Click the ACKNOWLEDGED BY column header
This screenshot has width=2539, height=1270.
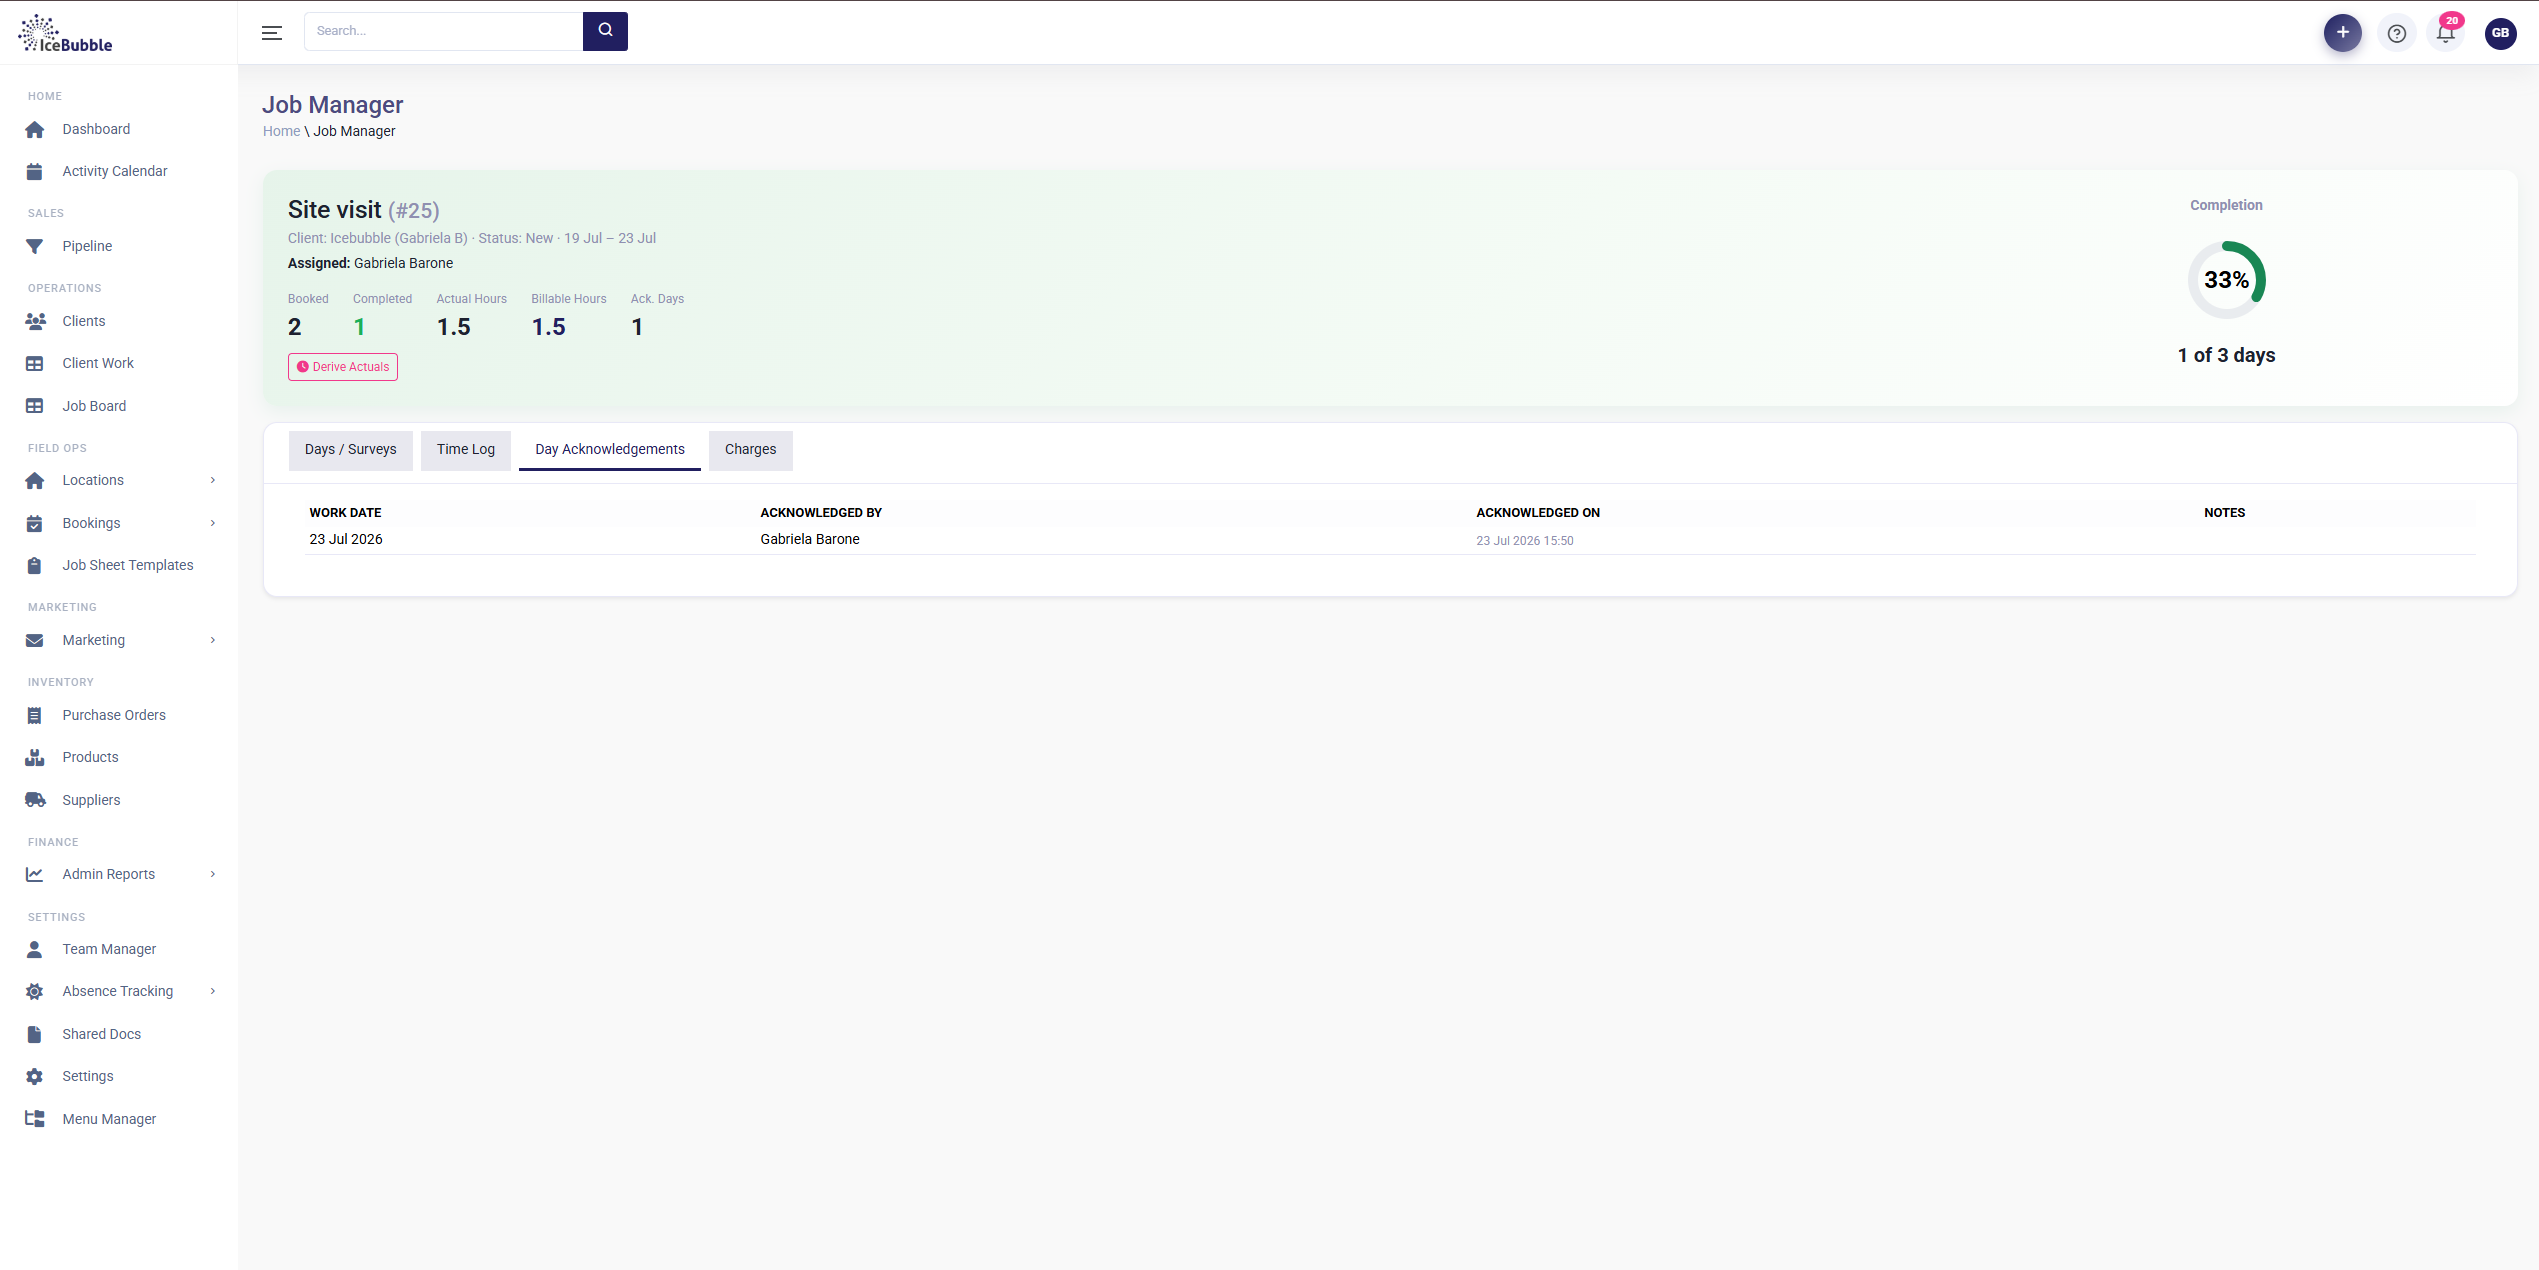tap(821, 513)
